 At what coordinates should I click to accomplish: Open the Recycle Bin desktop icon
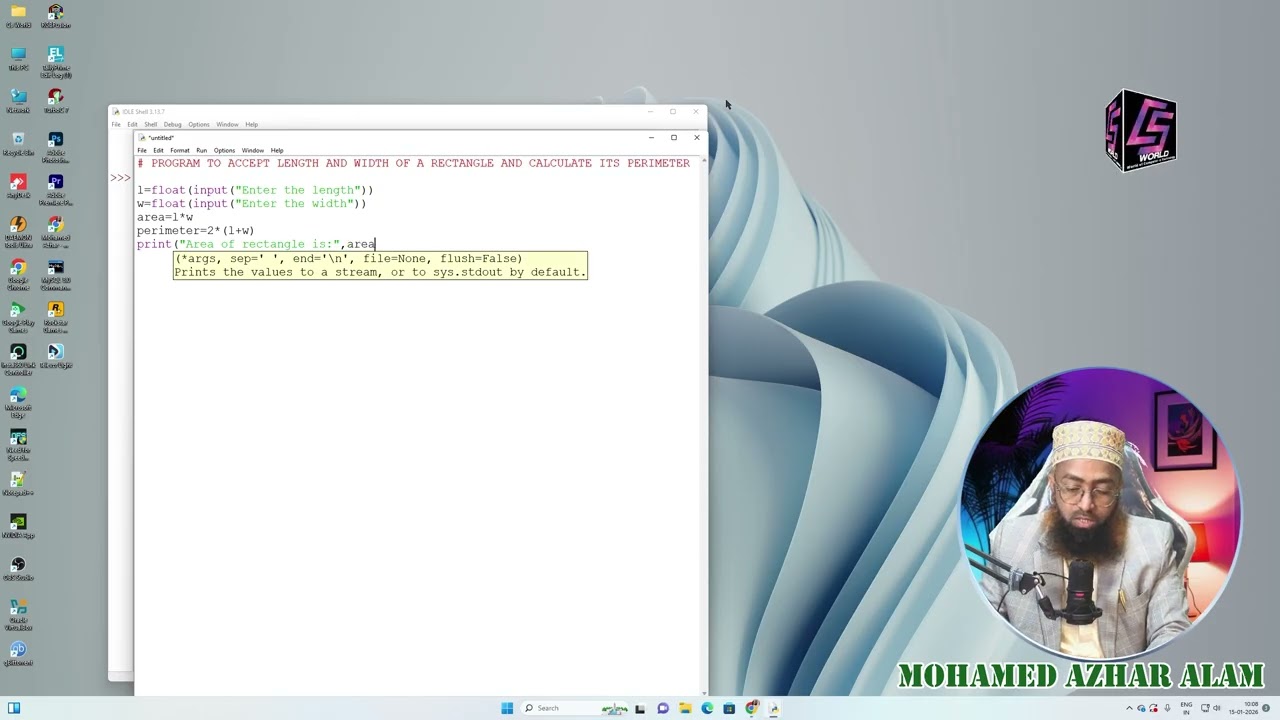click(18, 143)
